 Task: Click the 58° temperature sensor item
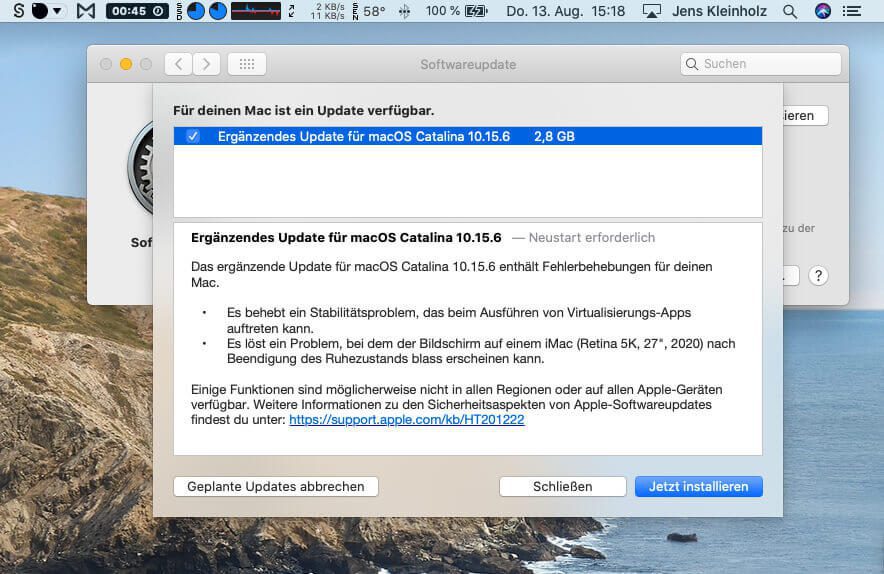(369, 11)
